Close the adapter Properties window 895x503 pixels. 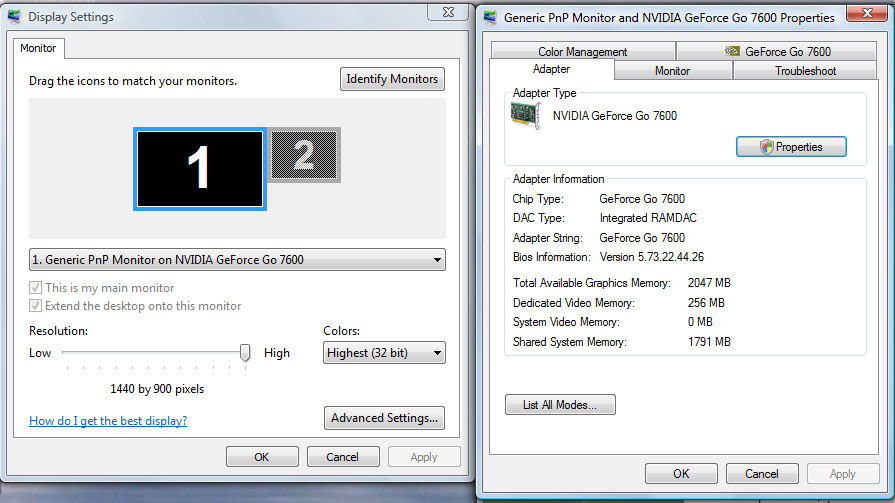click(x=866, y=13)
